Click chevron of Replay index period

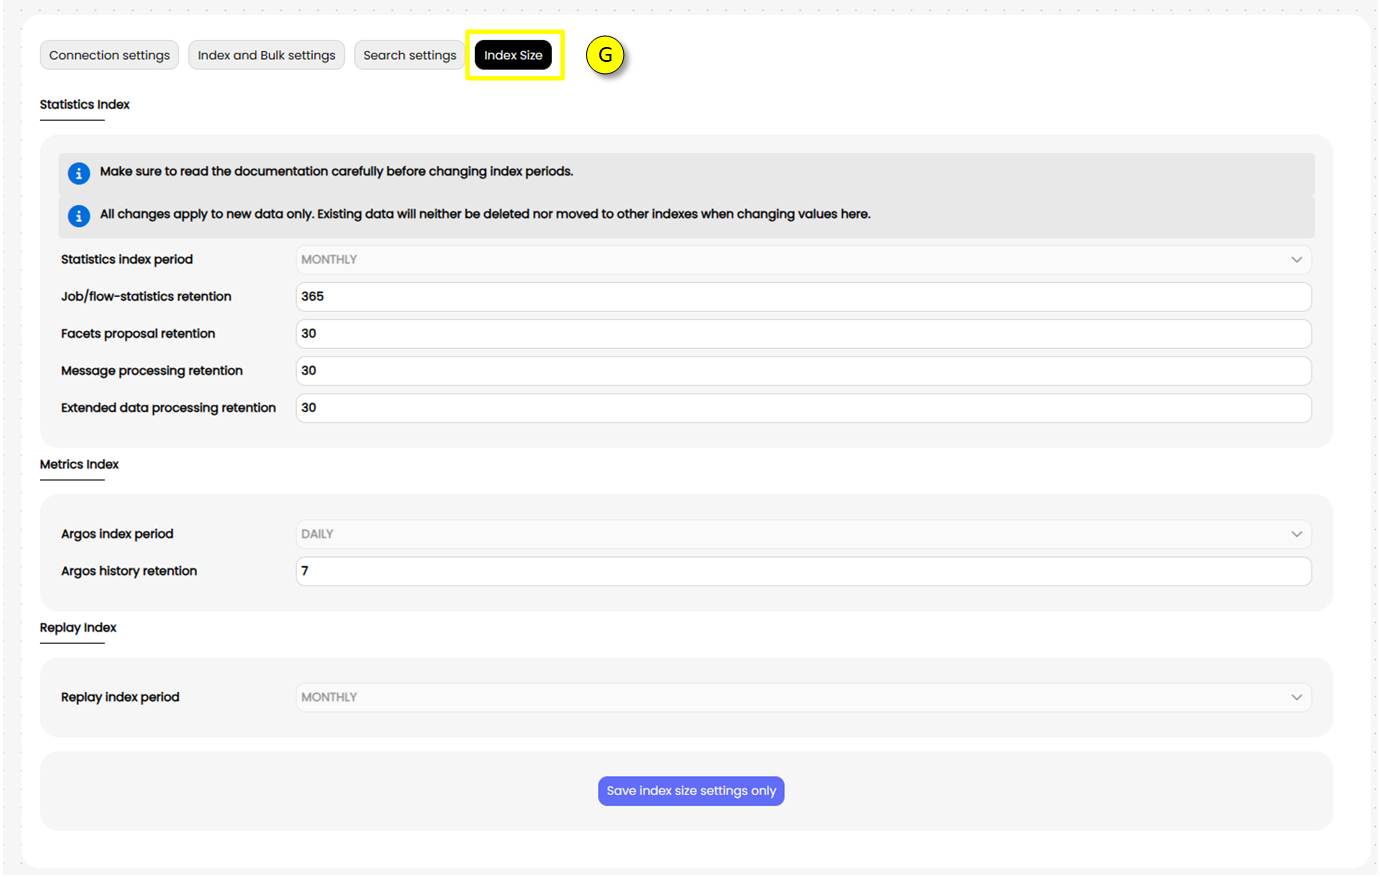pos(1296,697)
